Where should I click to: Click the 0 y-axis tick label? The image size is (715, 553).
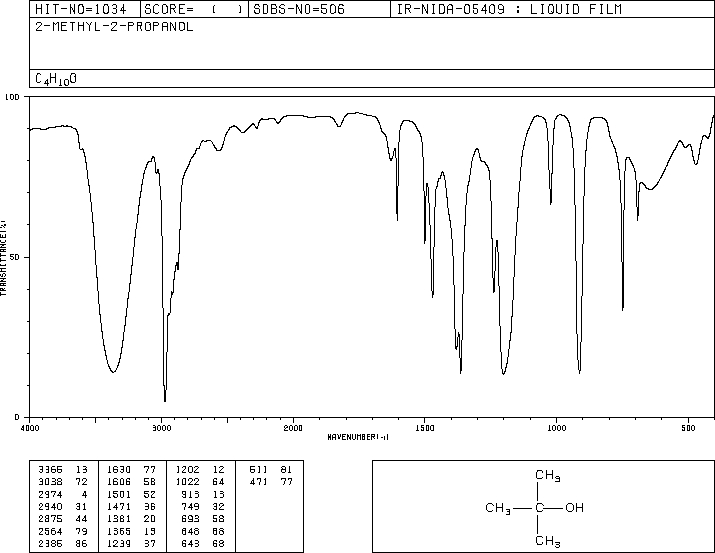[17, 417]
